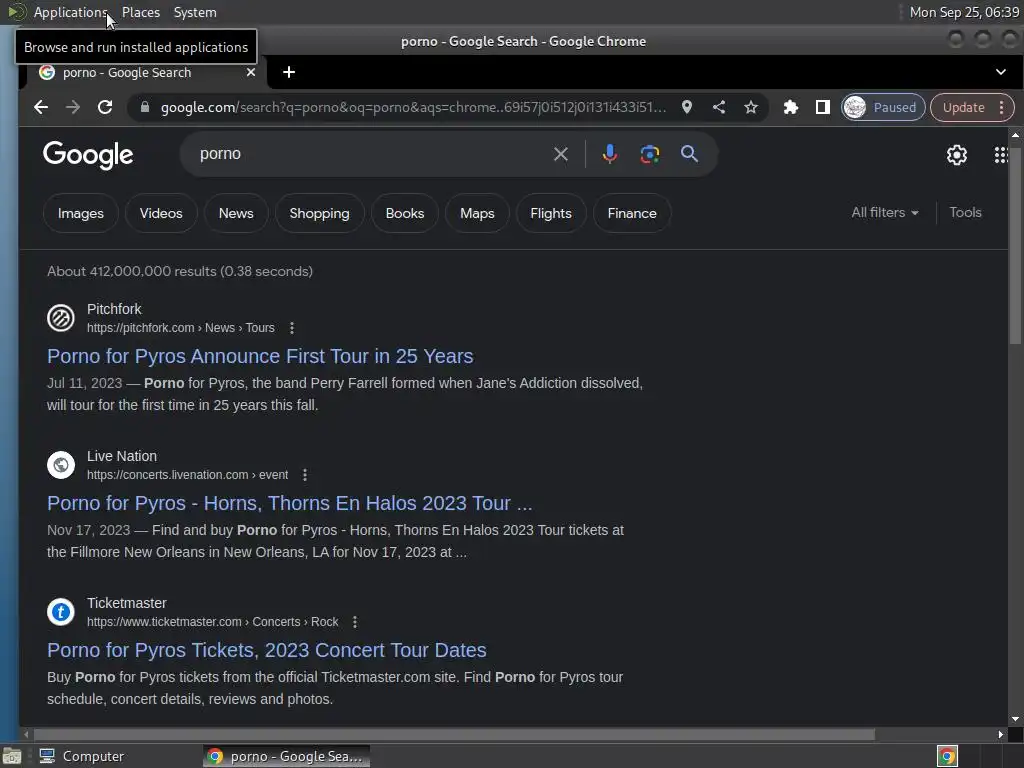Switch to Maps results
This screenshot has height=768, width=1024.
(x=477, y=213)
